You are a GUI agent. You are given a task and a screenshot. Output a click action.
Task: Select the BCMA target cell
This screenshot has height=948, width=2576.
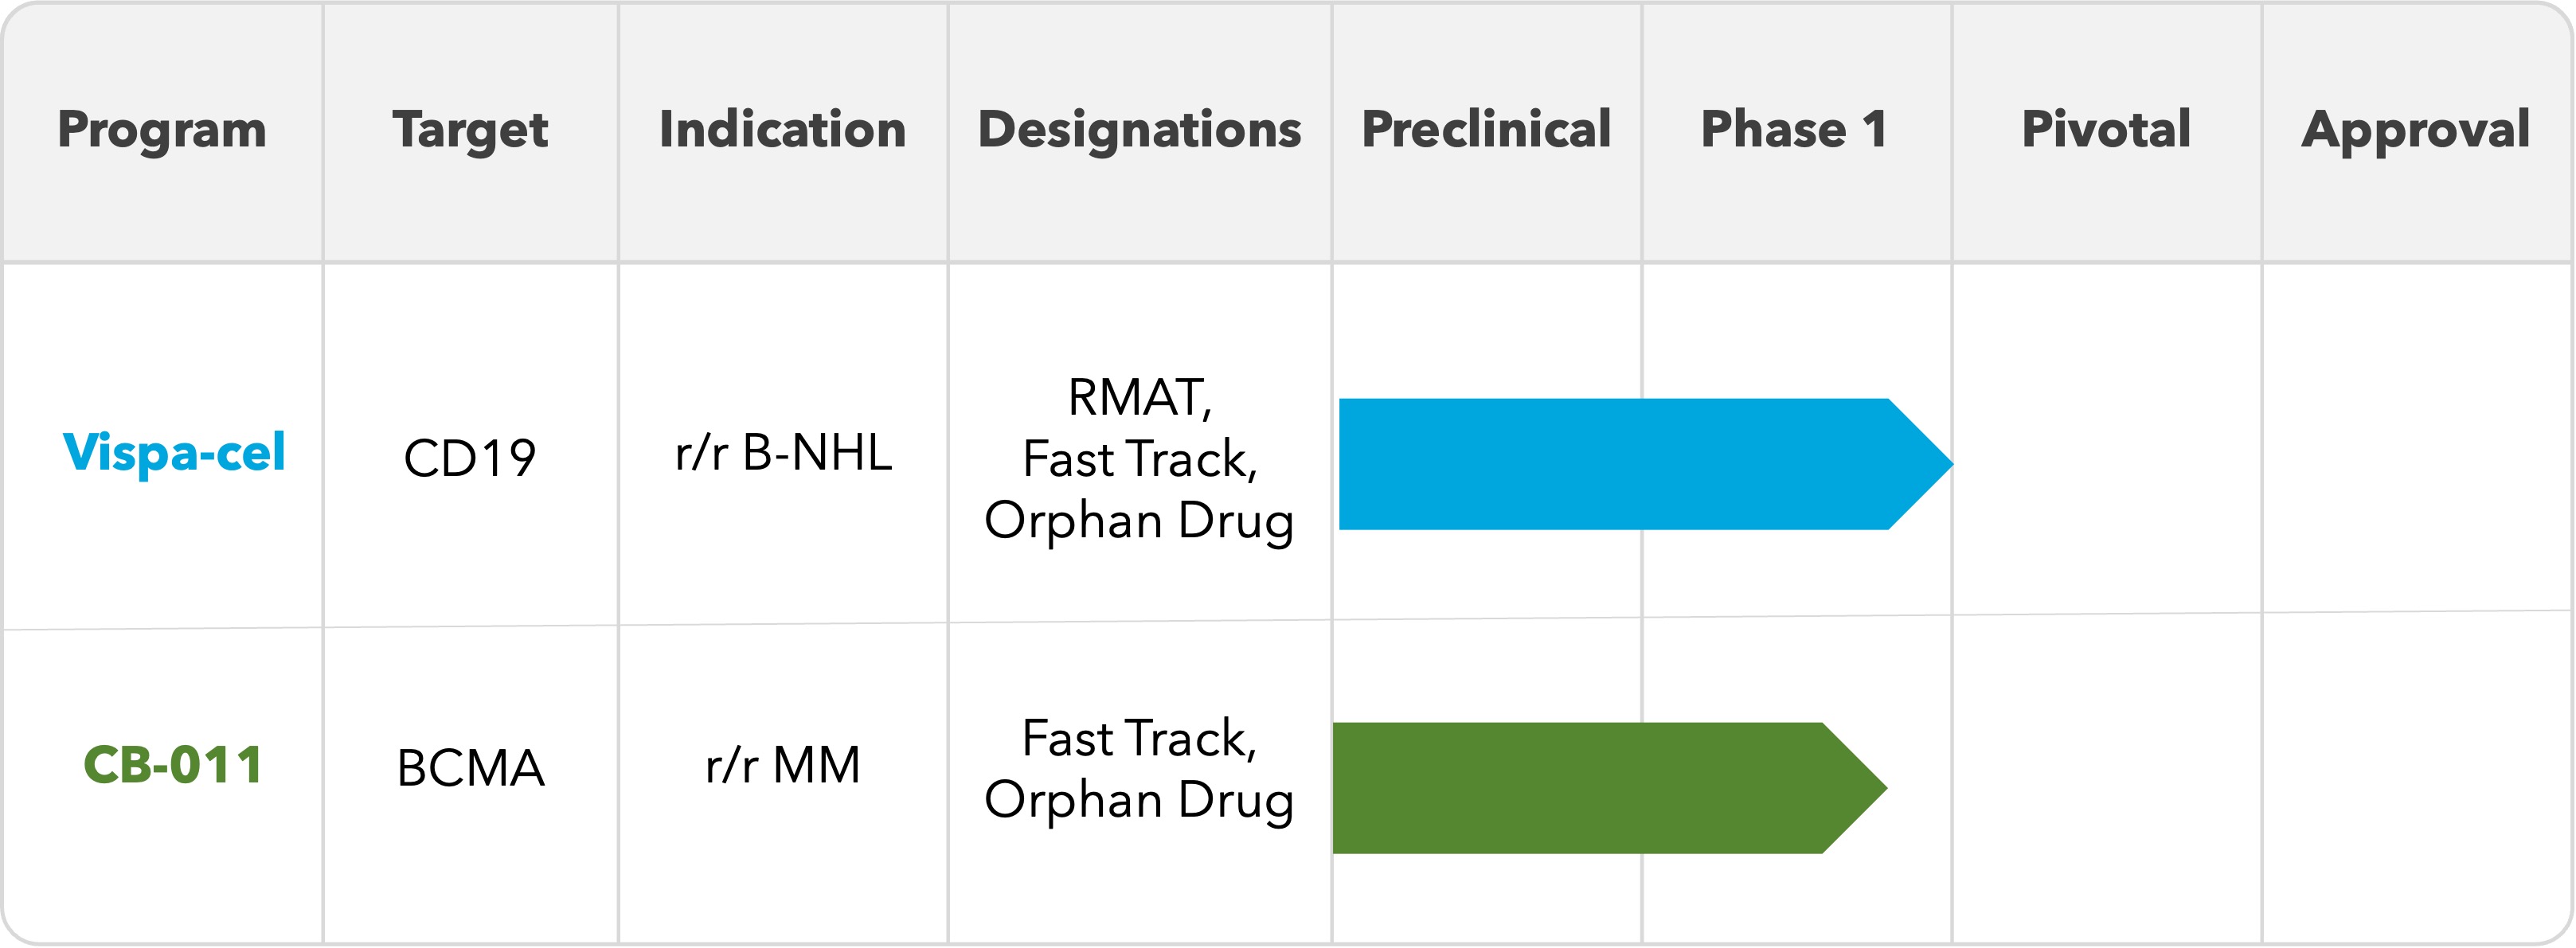470,768
